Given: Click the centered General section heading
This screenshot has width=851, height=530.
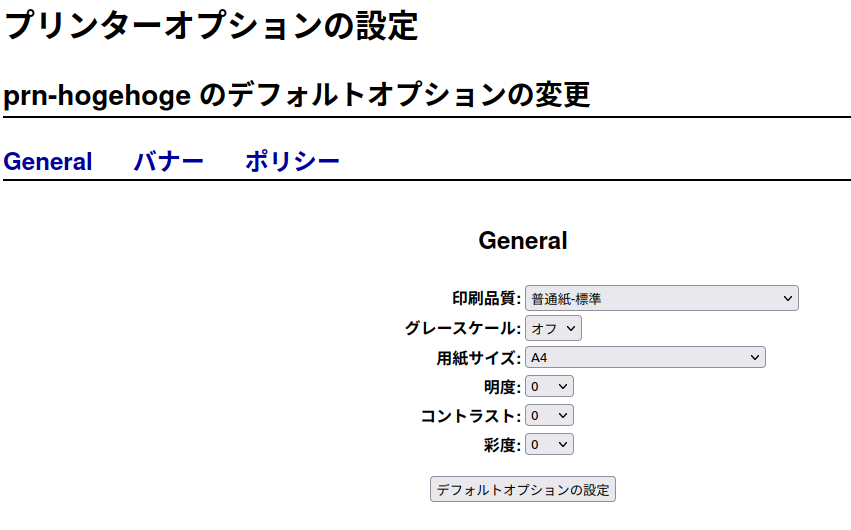Looking at the screenshot, I should 523,240.
